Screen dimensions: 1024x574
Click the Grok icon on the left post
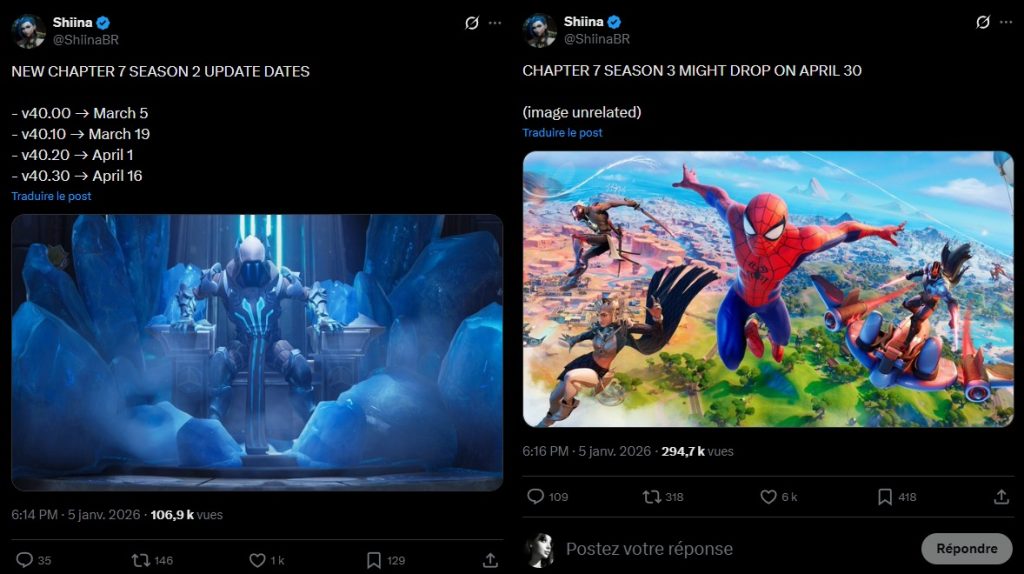[x=472, y=23]
